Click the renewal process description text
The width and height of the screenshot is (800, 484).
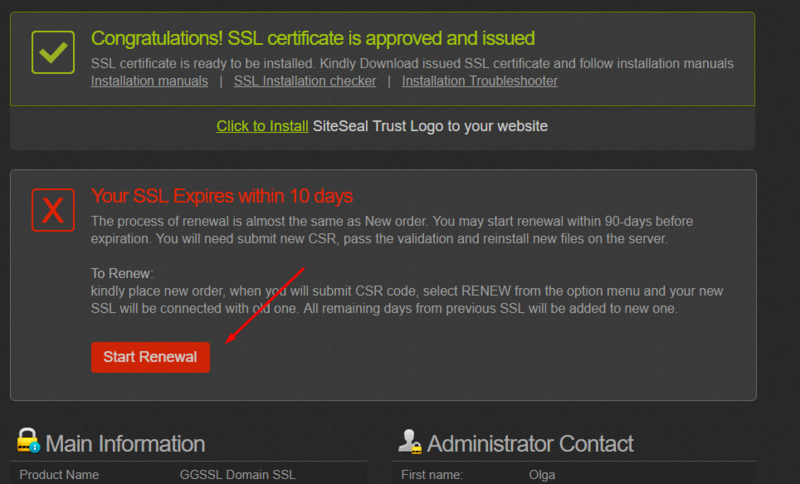pyautogui.click(x=392, y=230)
